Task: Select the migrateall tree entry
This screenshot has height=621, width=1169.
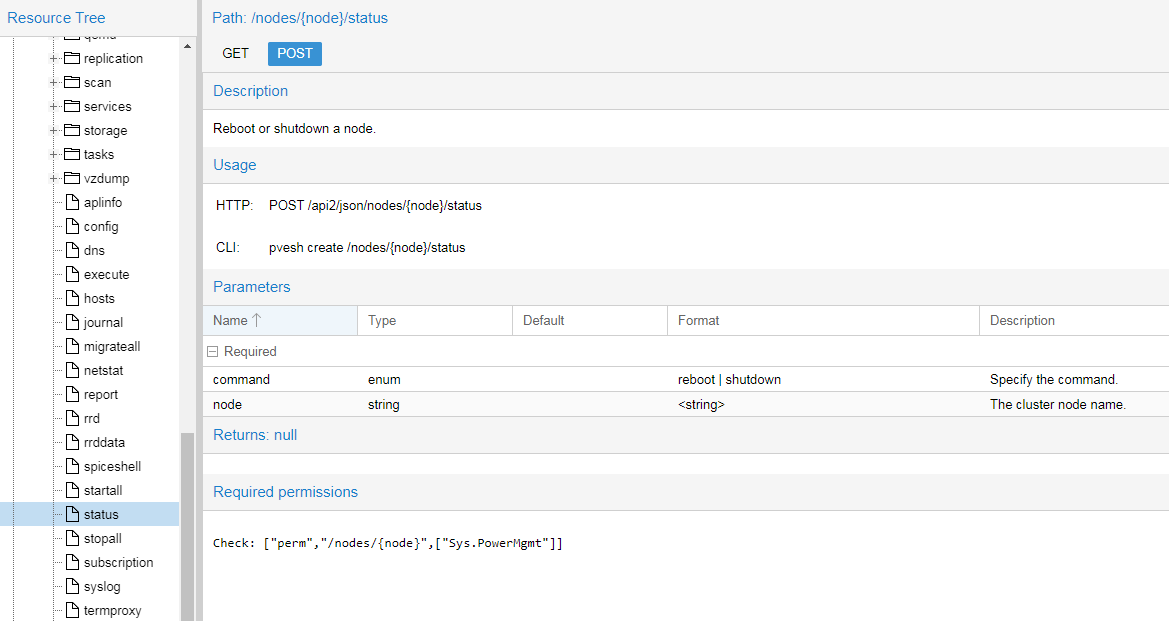Action: (112, 346)
